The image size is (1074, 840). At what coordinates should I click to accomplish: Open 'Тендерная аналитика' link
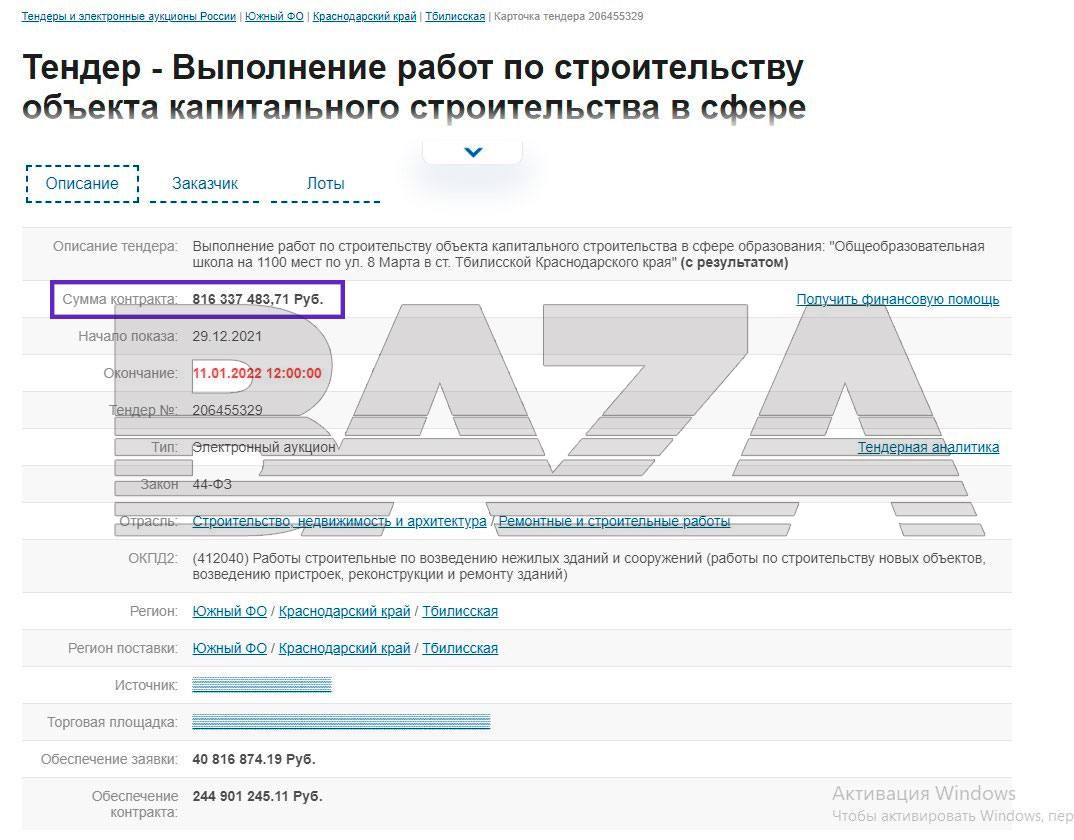[x=928, y=447]
